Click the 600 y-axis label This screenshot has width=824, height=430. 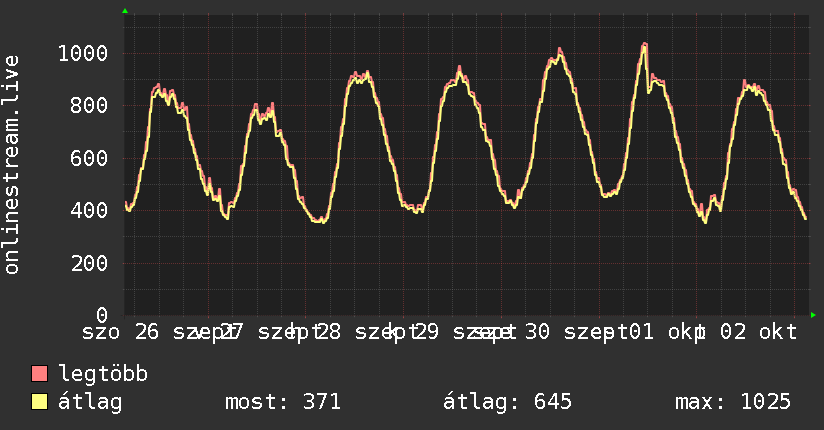point(89,158)
